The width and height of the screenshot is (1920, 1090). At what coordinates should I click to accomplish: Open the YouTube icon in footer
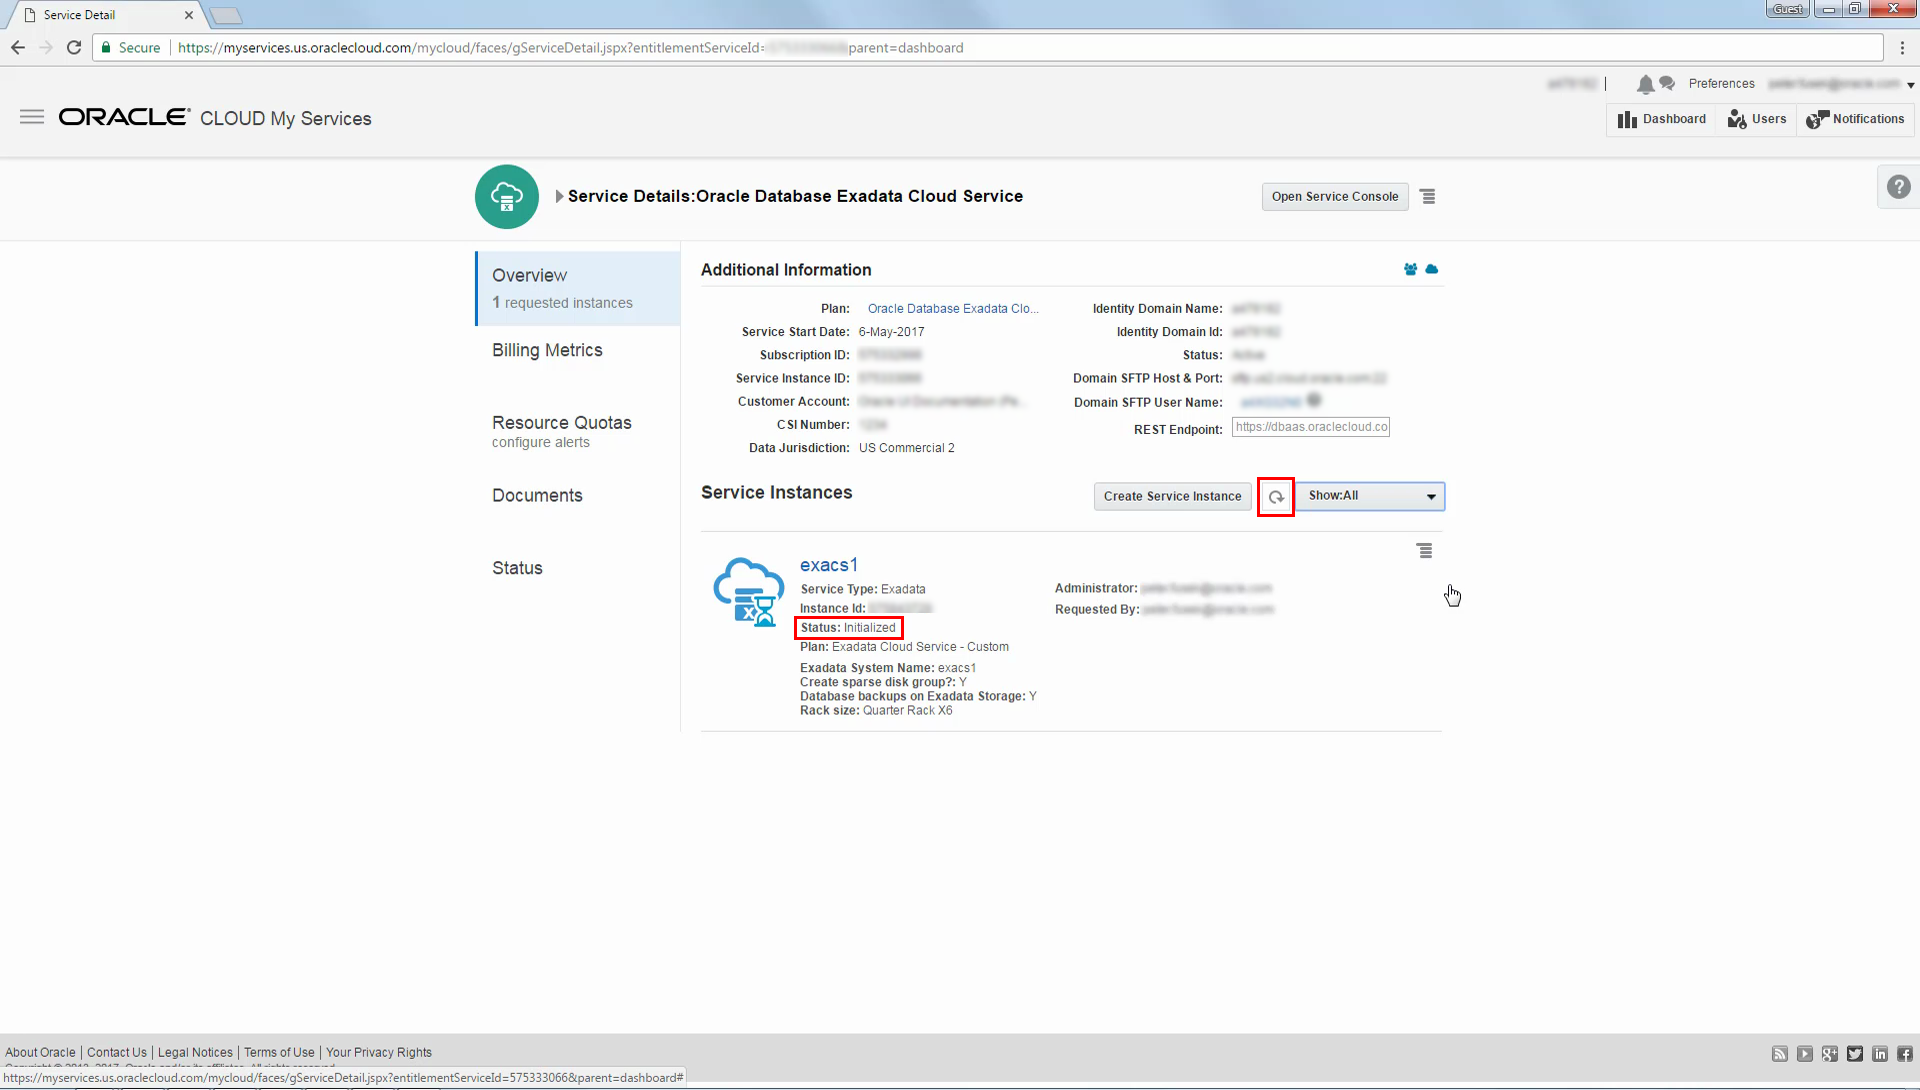(x=1805, y=1054)
